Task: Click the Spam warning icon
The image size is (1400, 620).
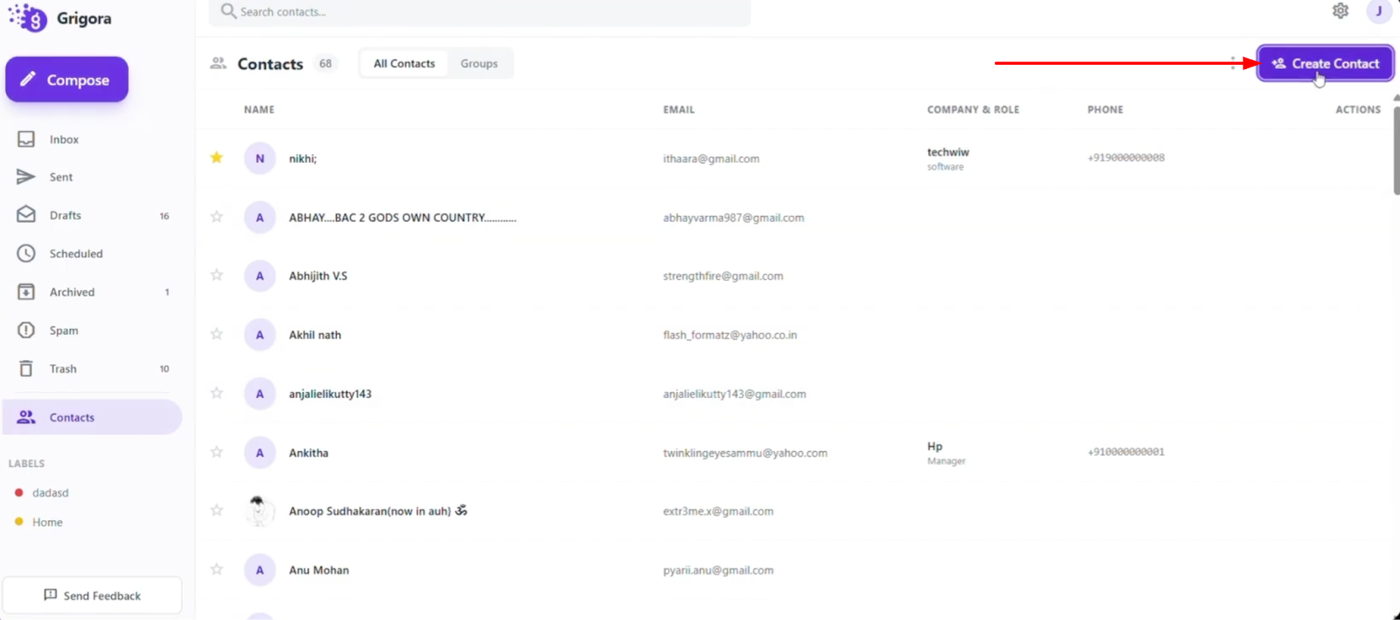Action: coord(26,330)
